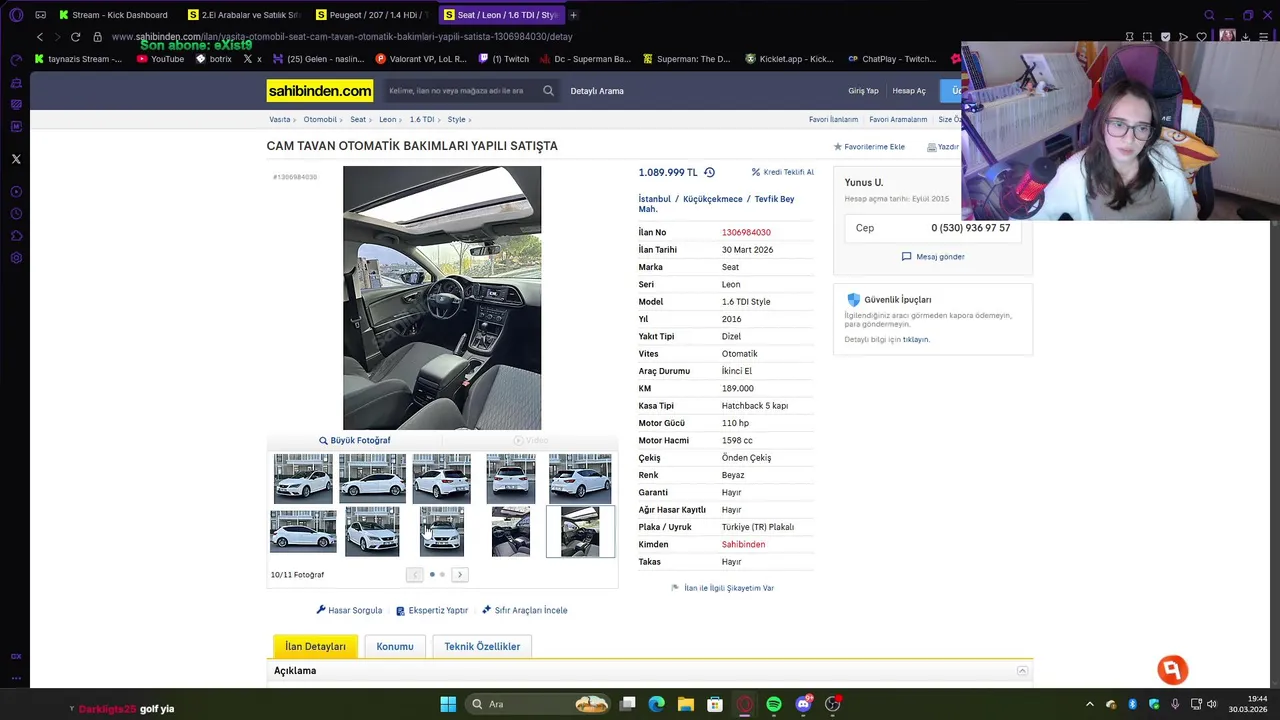Switch to Stream - Kick Dashboard browser tab

(x=113, y=15)
